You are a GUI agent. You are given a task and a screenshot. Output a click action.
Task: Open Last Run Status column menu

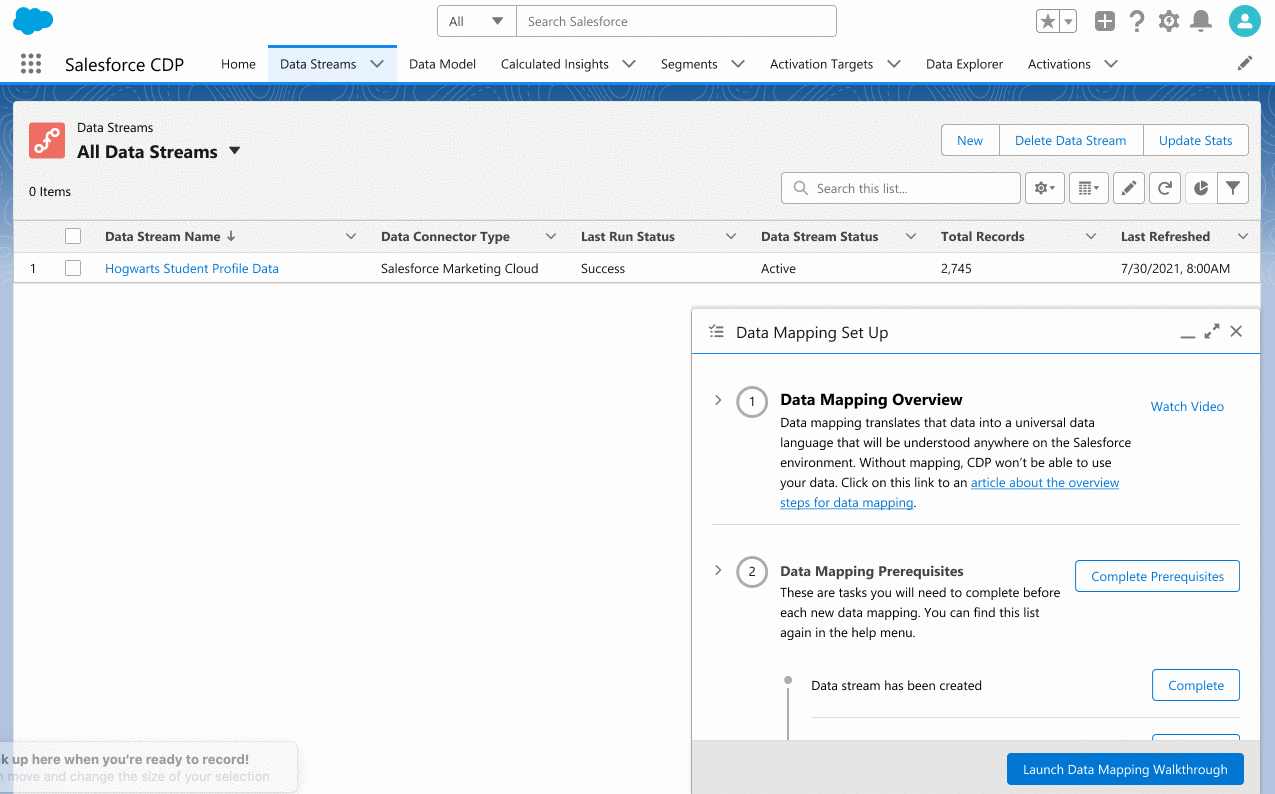coord(731,236)
